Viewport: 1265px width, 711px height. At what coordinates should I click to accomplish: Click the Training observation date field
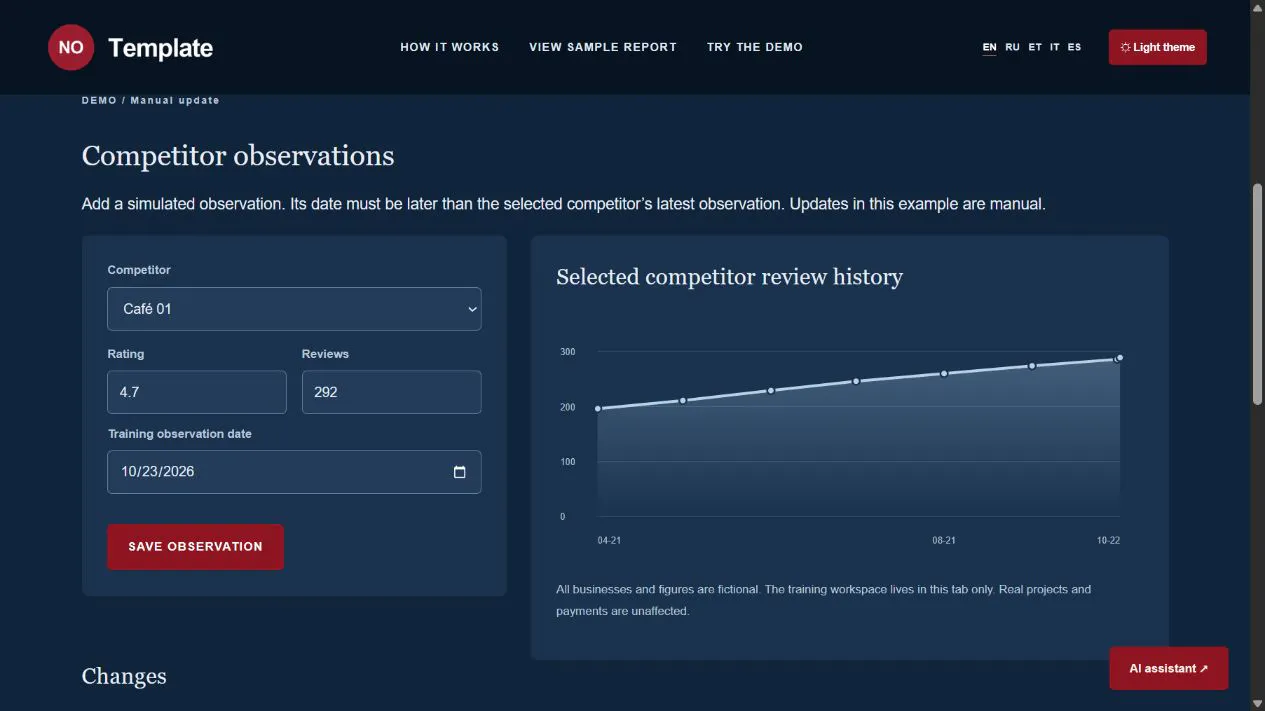tap(294, 472)
